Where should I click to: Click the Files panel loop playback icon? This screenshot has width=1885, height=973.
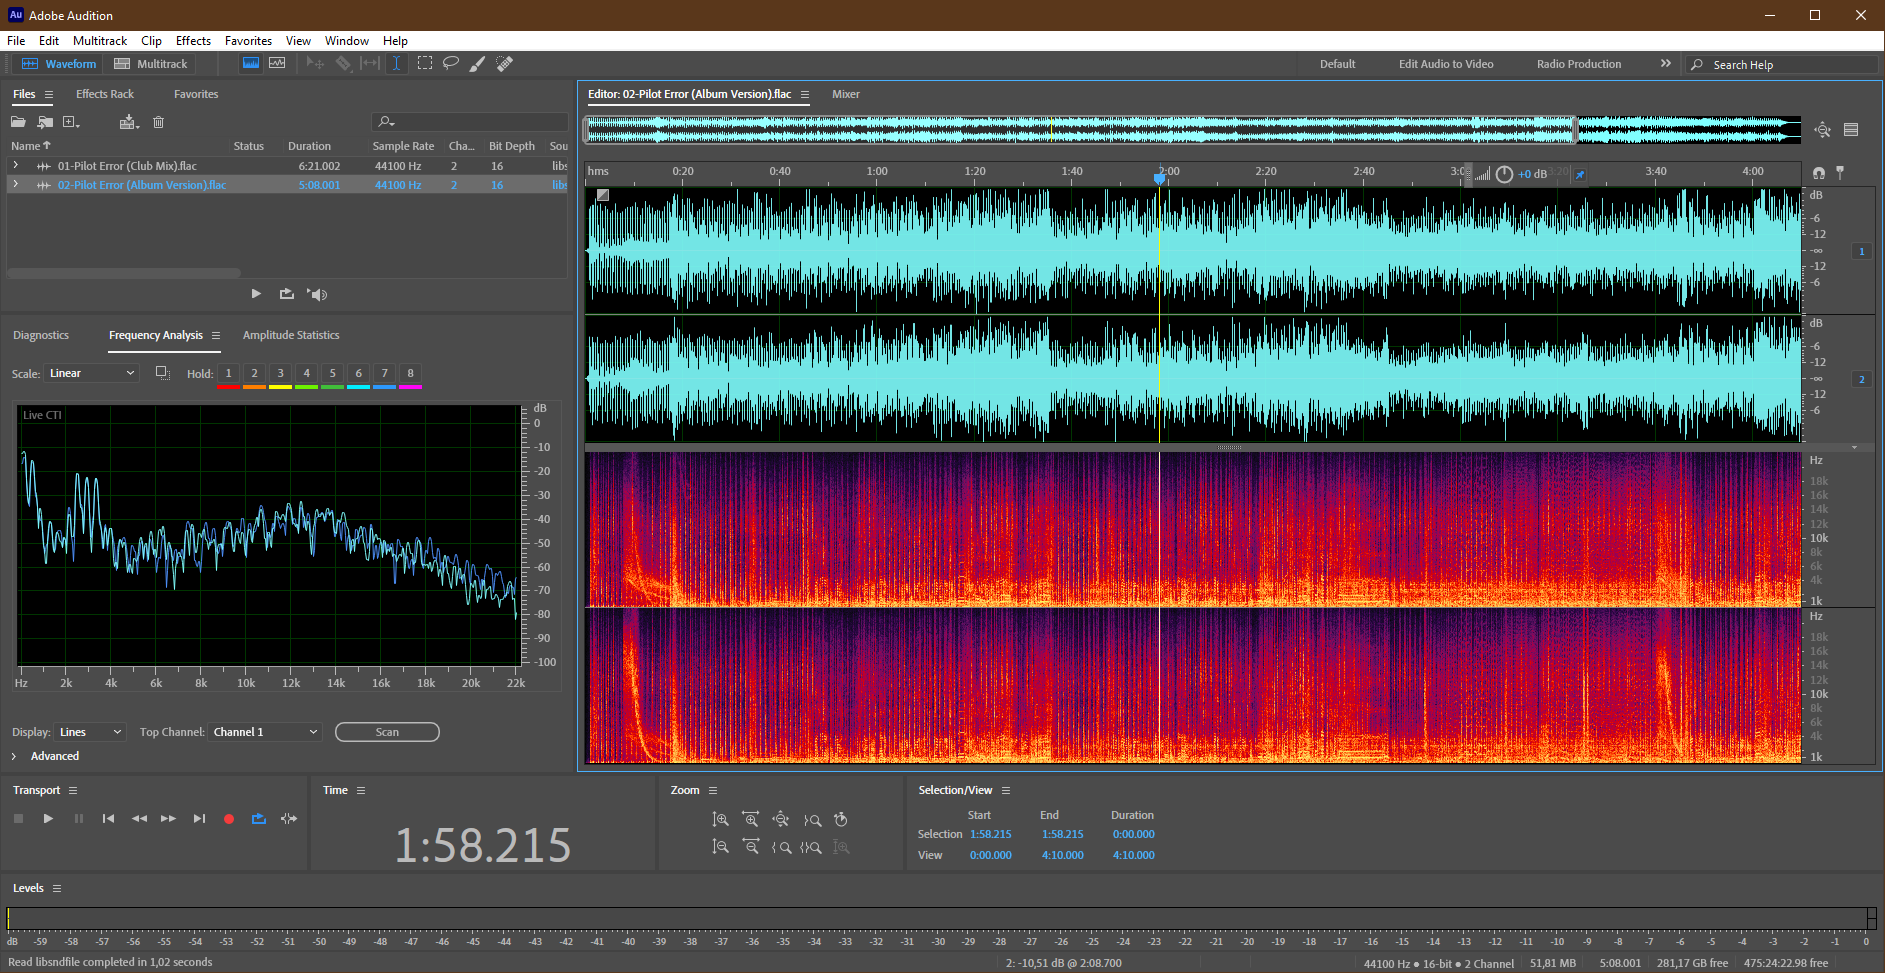[x=287, y=293]
